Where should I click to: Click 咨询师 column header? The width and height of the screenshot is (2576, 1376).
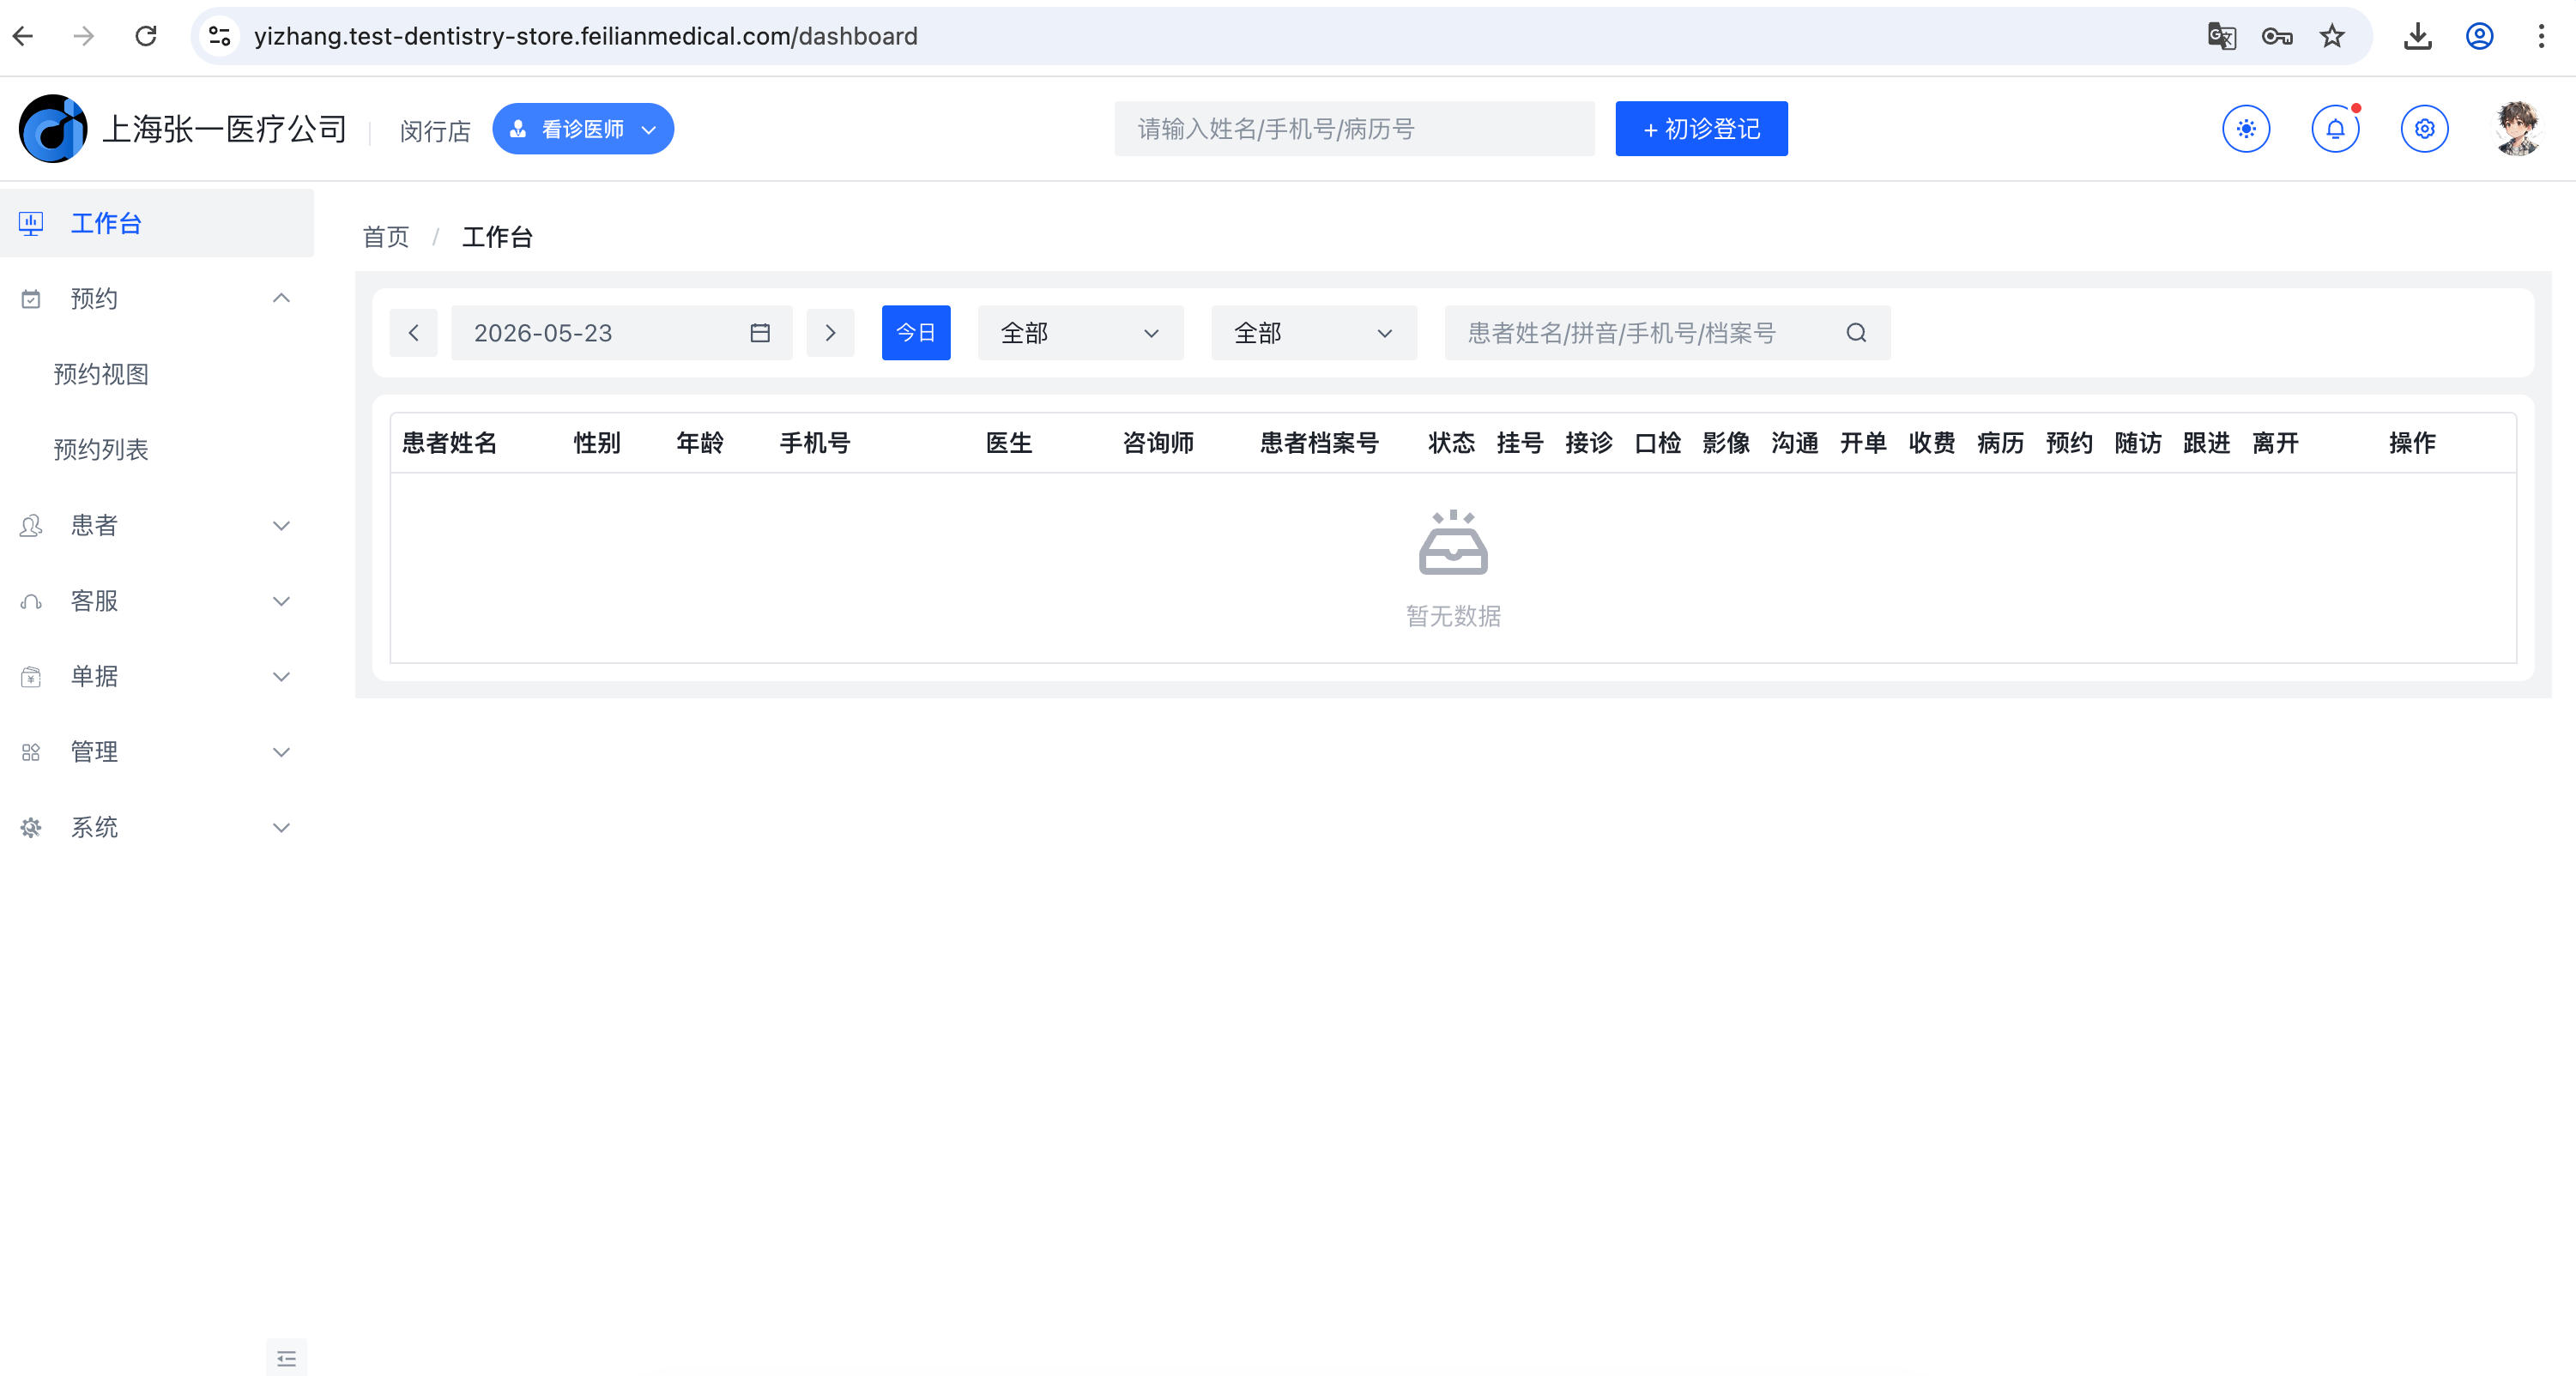click(1158, 443)
